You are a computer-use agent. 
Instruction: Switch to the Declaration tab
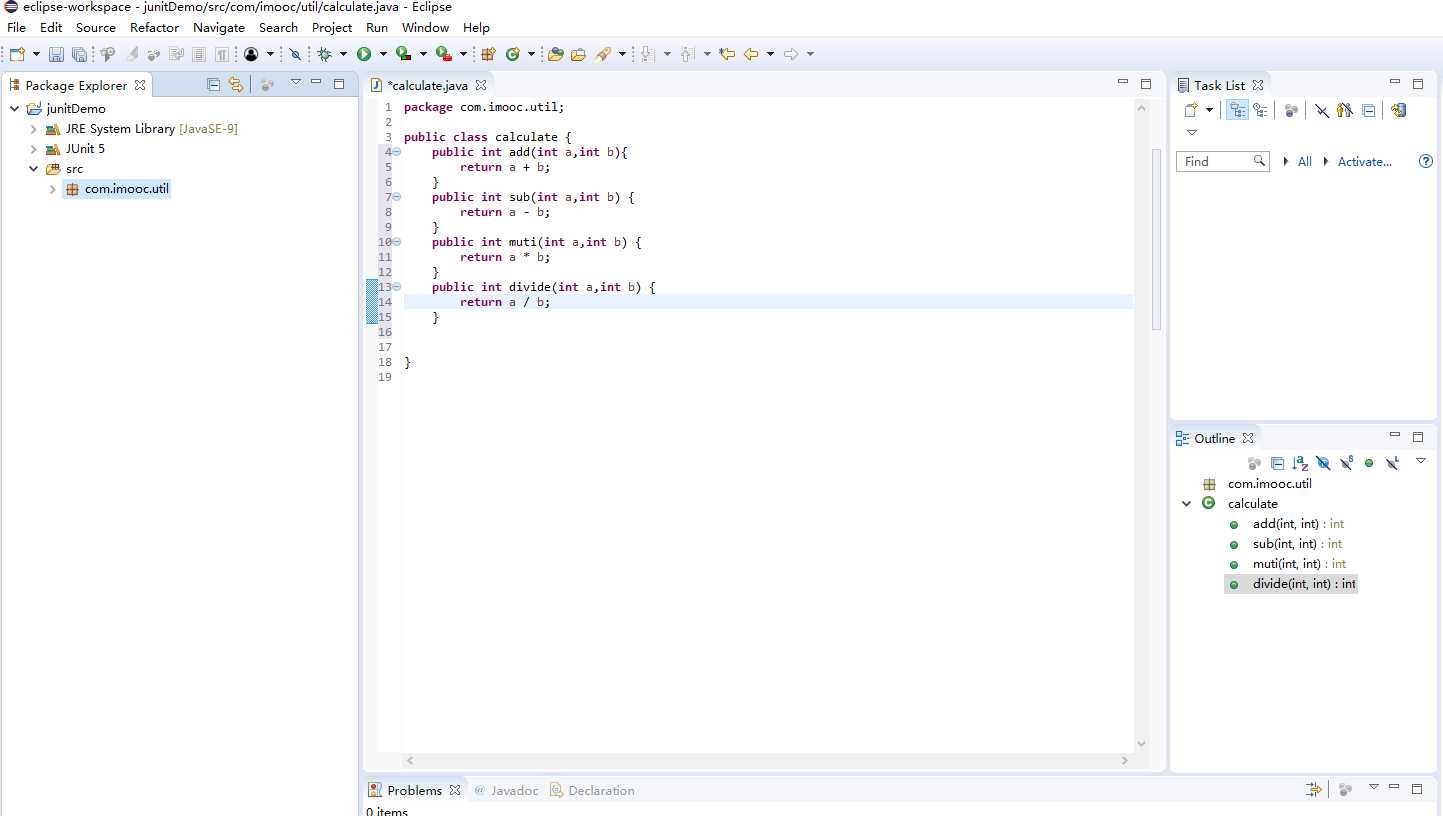592,790
